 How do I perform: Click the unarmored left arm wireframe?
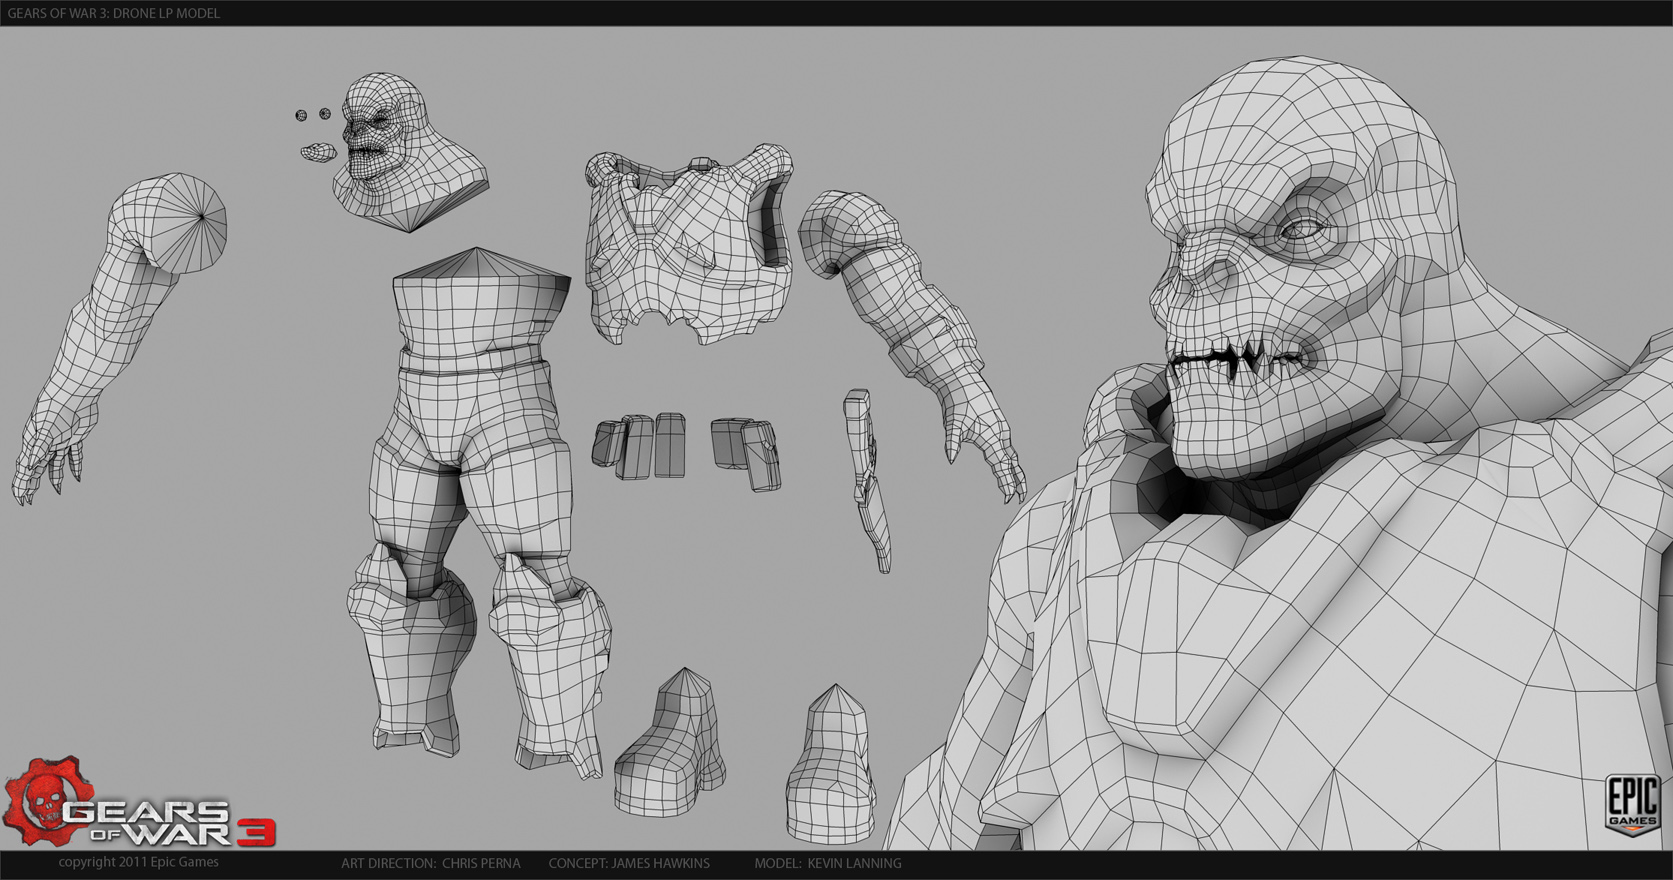point(120,338)
